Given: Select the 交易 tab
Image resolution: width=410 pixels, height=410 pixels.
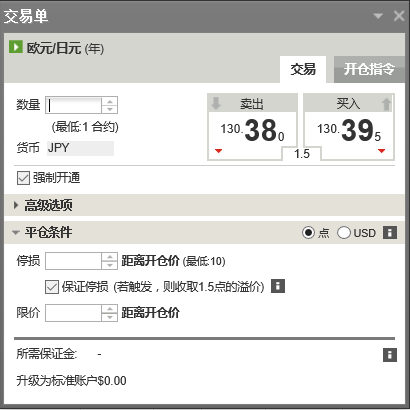Looking at the screenshot, I should [x=303, y=69].
